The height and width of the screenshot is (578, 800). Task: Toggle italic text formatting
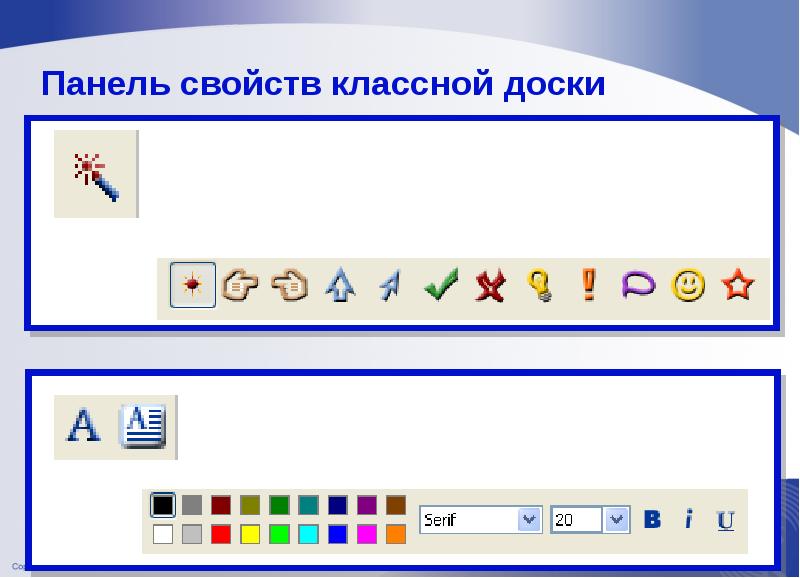point(689,520)
